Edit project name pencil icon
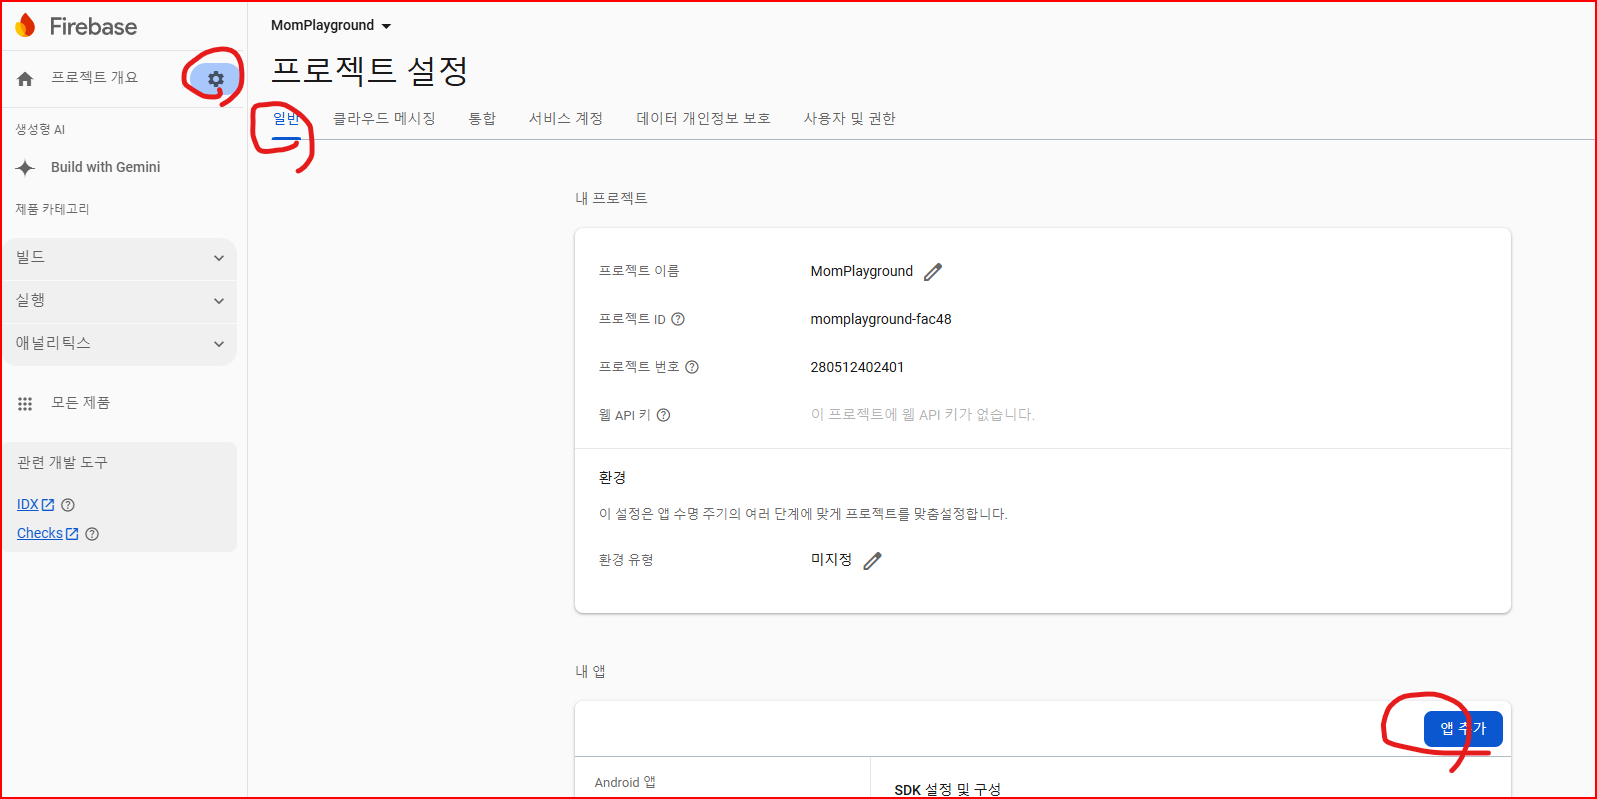The width and height of the screenshot is (1597, 799). coord(933,272)
